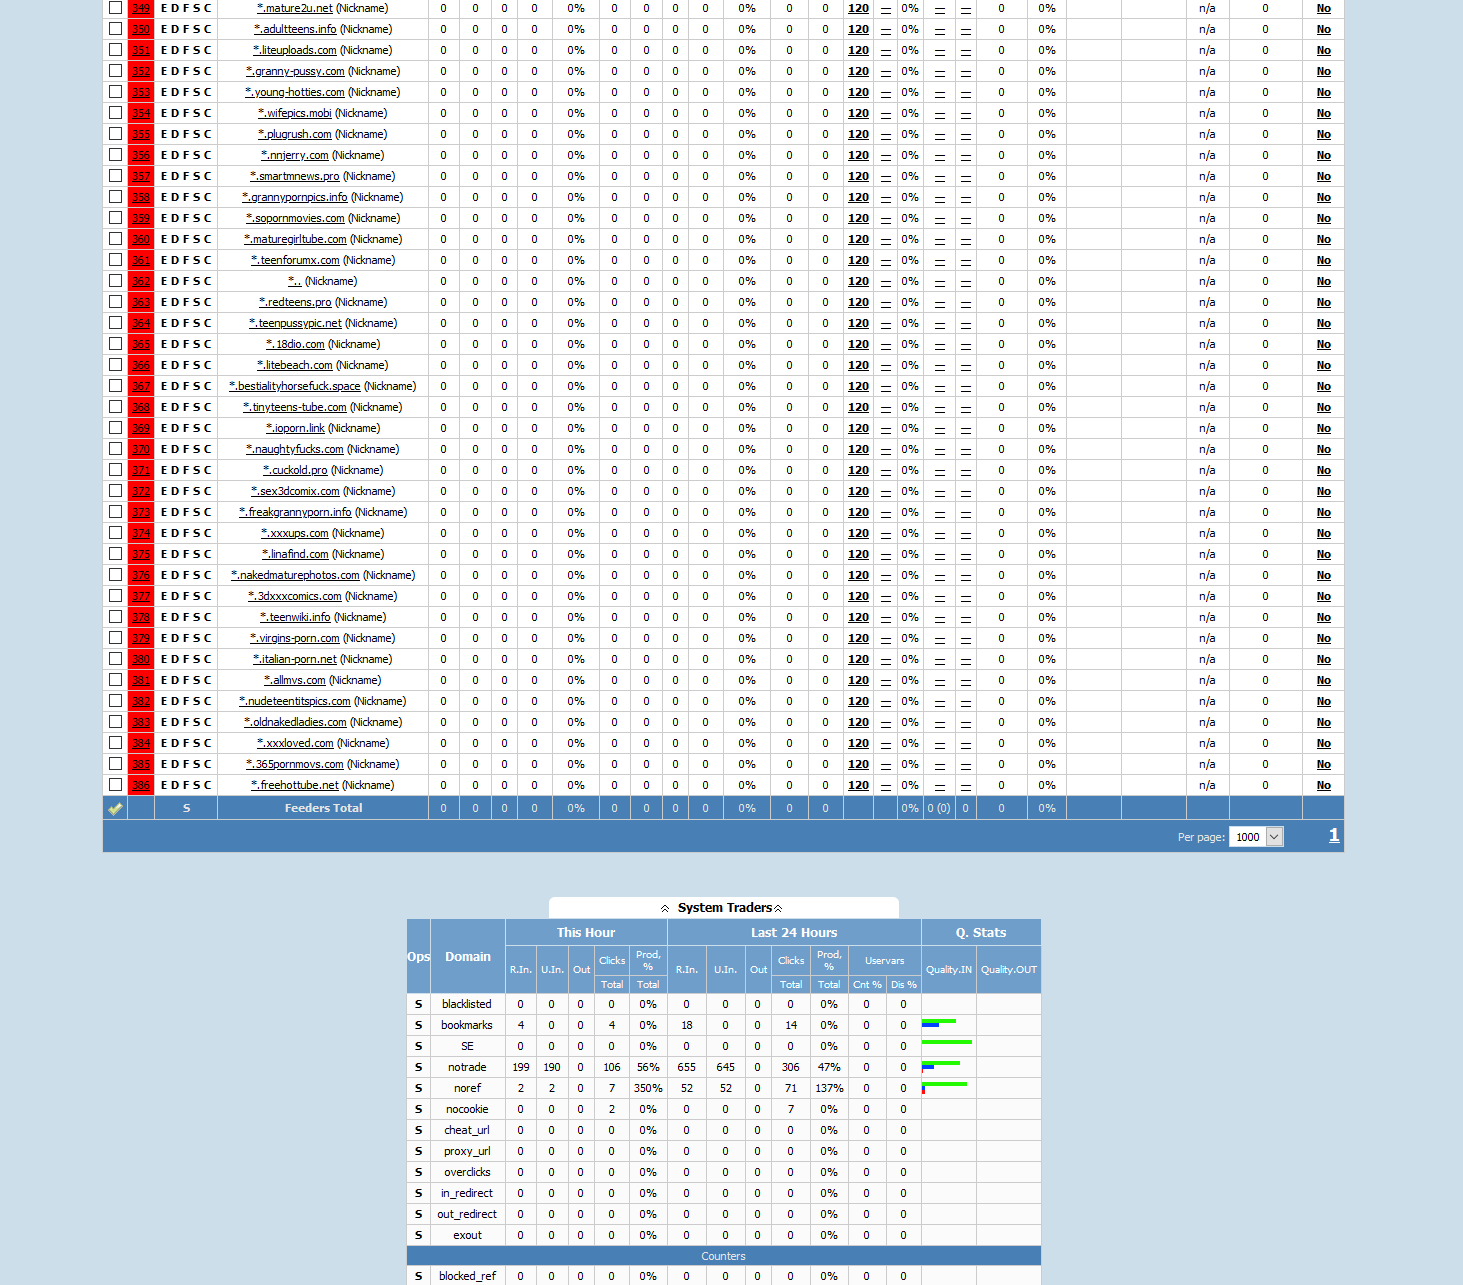Screen dimensions: 1463x1285
Task: Tick the checkbox for row 355
Action: pyautogui.click(x=116, y=134)
